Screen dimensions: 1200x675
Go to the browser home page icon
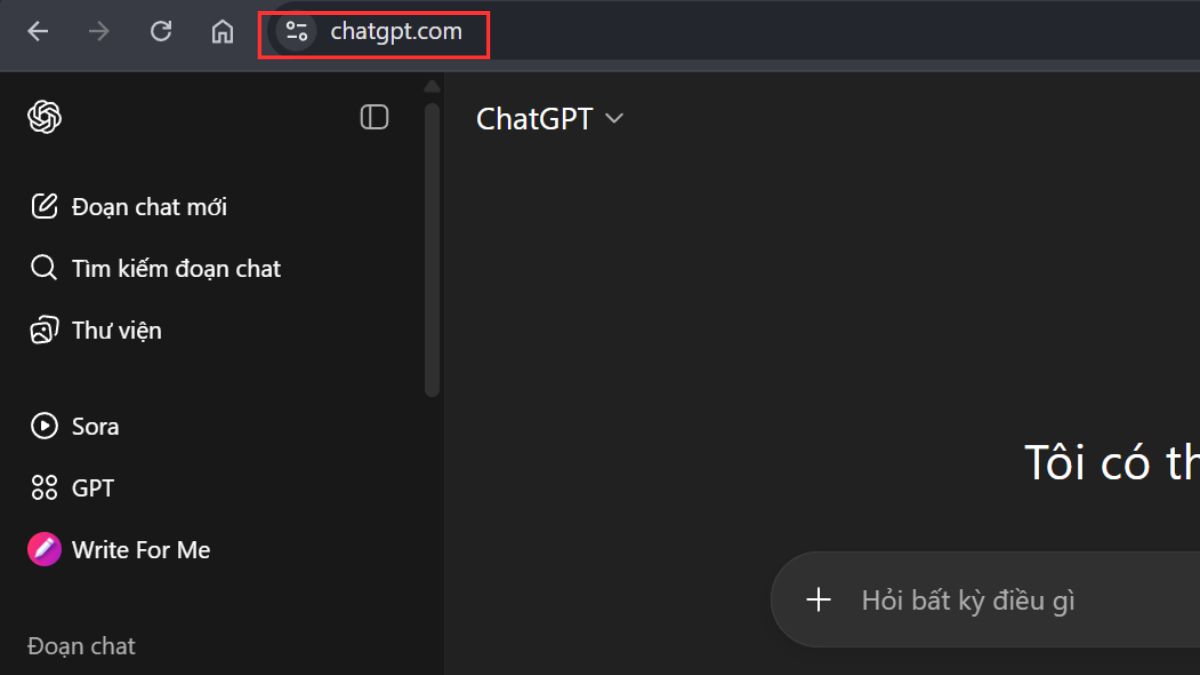point(222,32)
